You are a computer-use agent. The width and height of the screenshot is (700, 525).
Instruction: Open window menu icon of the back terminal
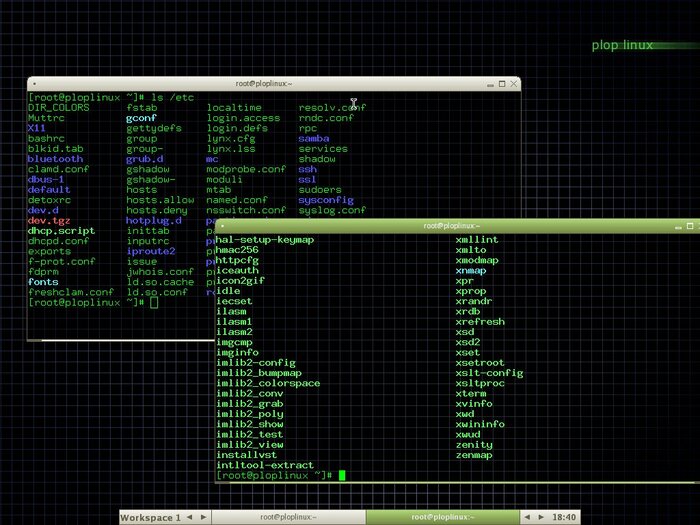point(33,84)
